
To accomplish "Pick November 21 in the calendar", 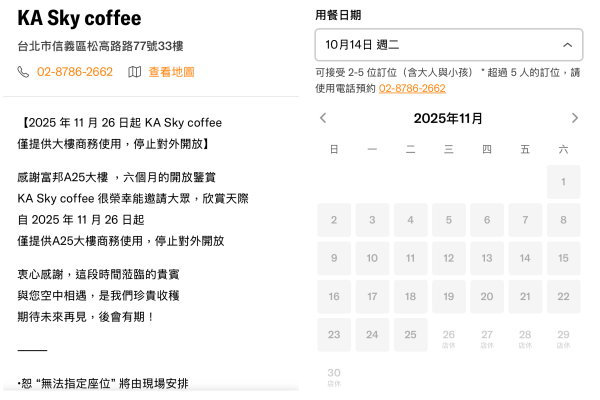I will [525, 297].
